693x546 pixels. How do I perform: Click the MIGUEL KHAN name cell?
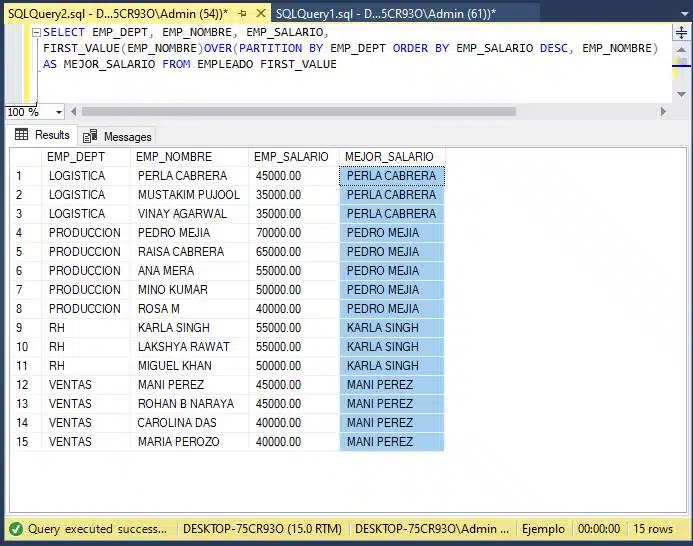click(189, 366)
